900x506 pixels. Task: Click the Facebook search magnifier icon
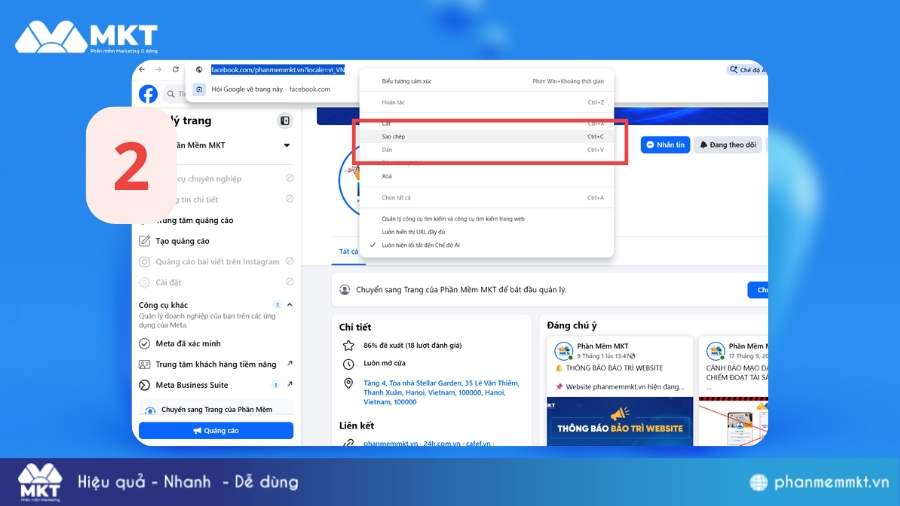click(x=170, y=94)
